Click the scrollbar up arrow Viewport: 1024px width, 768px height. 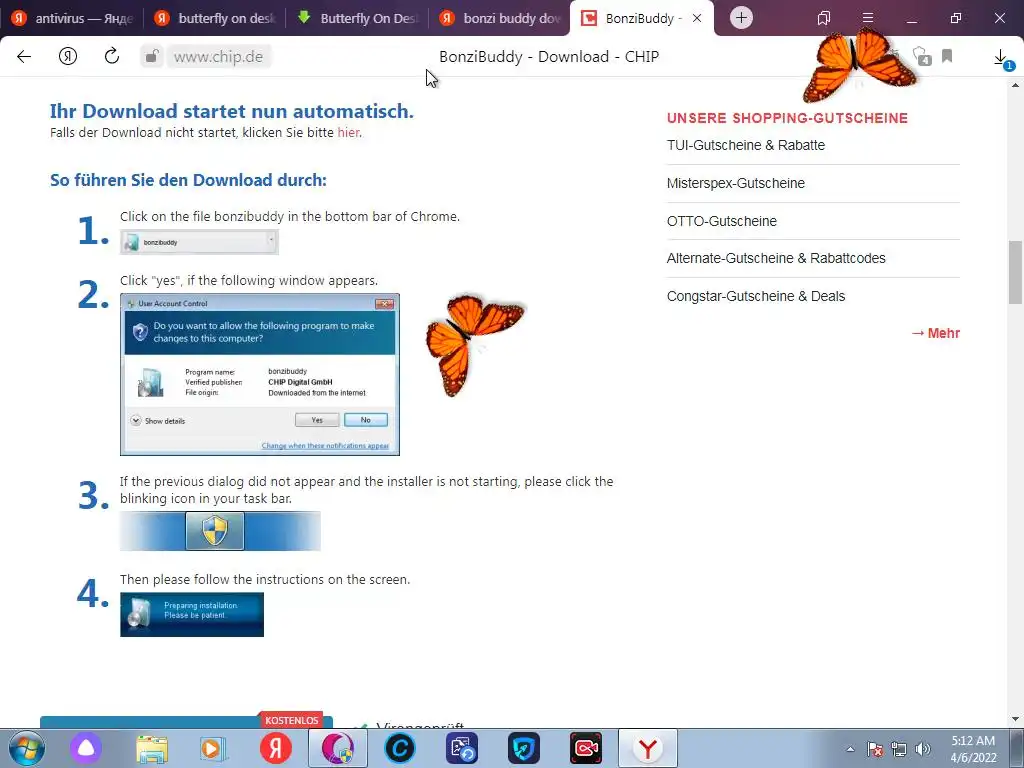pyautogui.click(x=1016, y=85)
